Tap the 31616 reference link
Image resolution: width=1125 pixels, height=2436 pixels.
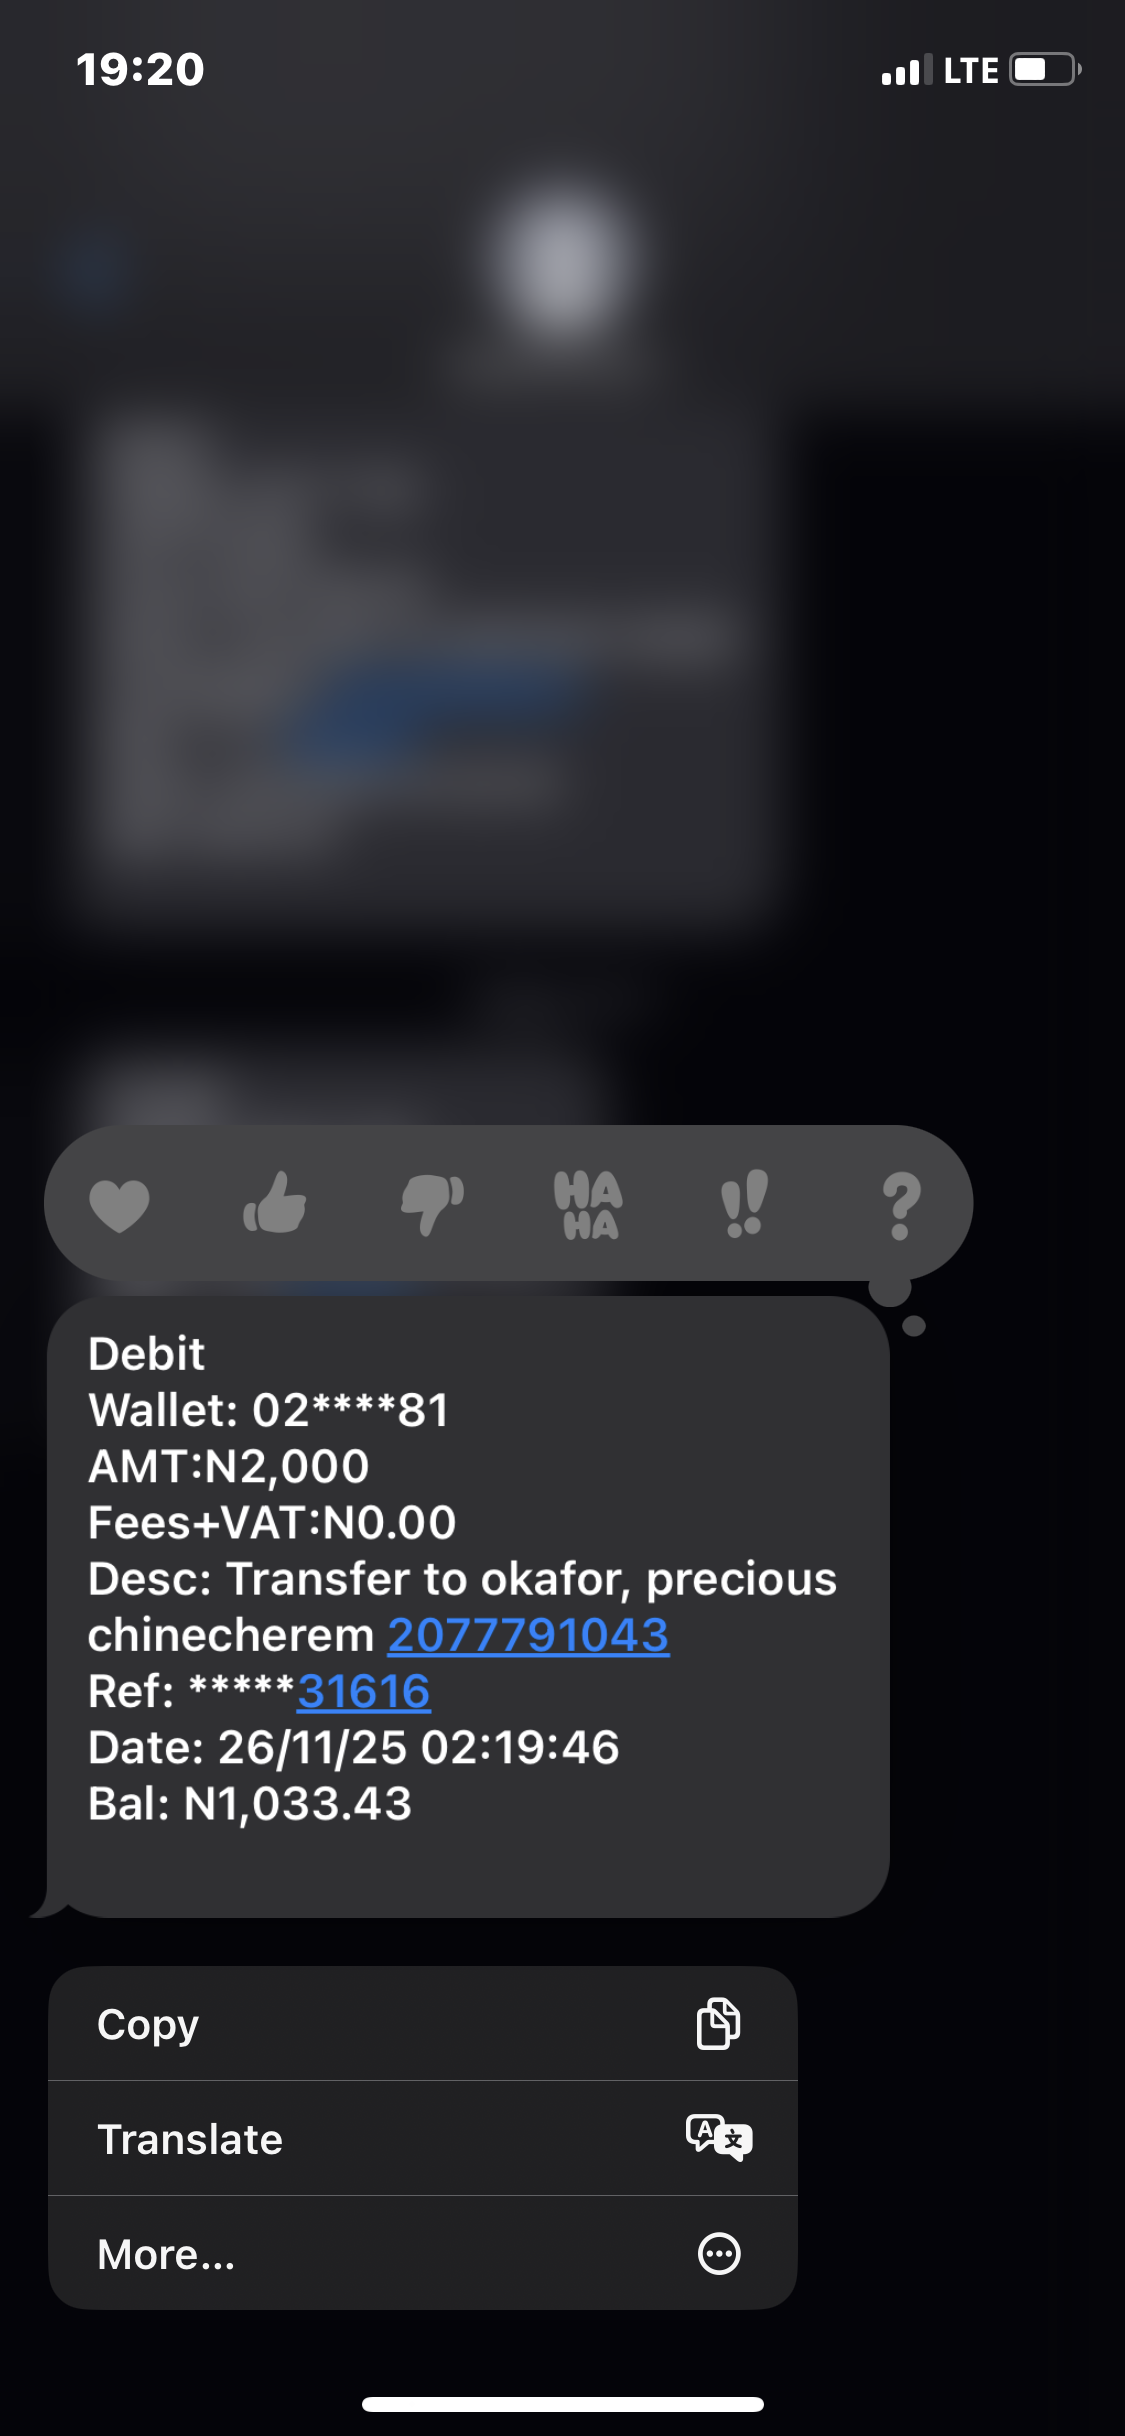tap(364, 1691)
